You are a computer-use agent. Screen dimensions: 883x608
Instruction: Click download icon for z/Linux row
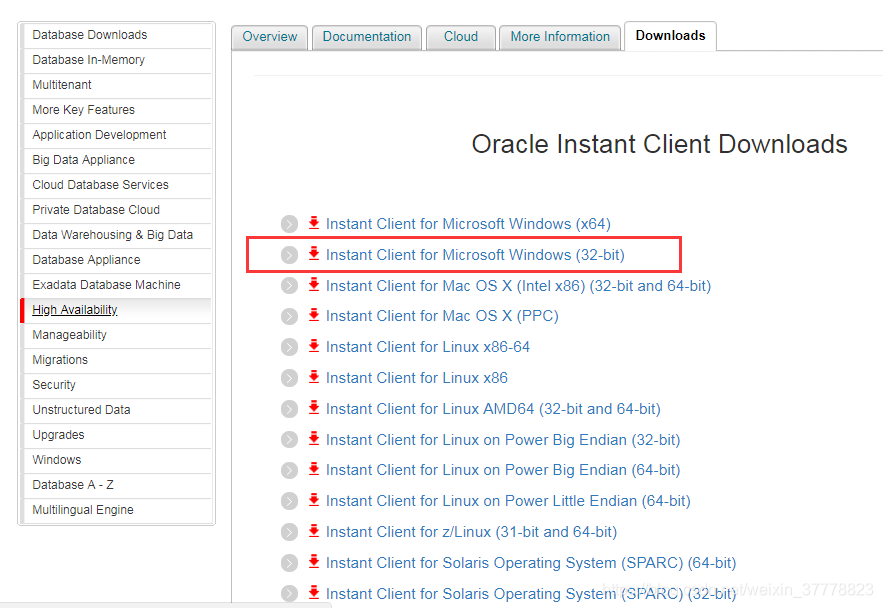coord(314,531)
